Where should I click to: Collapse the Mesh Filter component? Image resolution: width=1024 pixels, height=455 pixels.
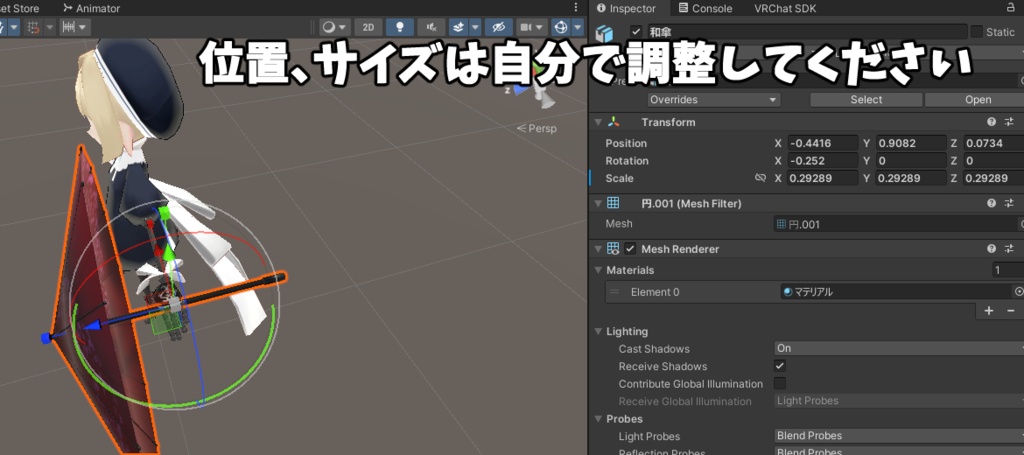click(x=598, y=204)
